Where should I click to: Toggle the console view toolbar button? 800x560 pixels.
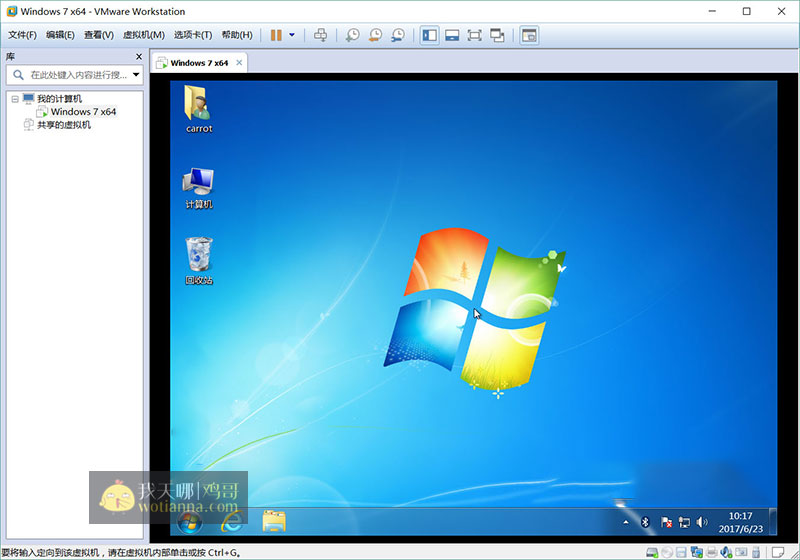coord(529,35)
